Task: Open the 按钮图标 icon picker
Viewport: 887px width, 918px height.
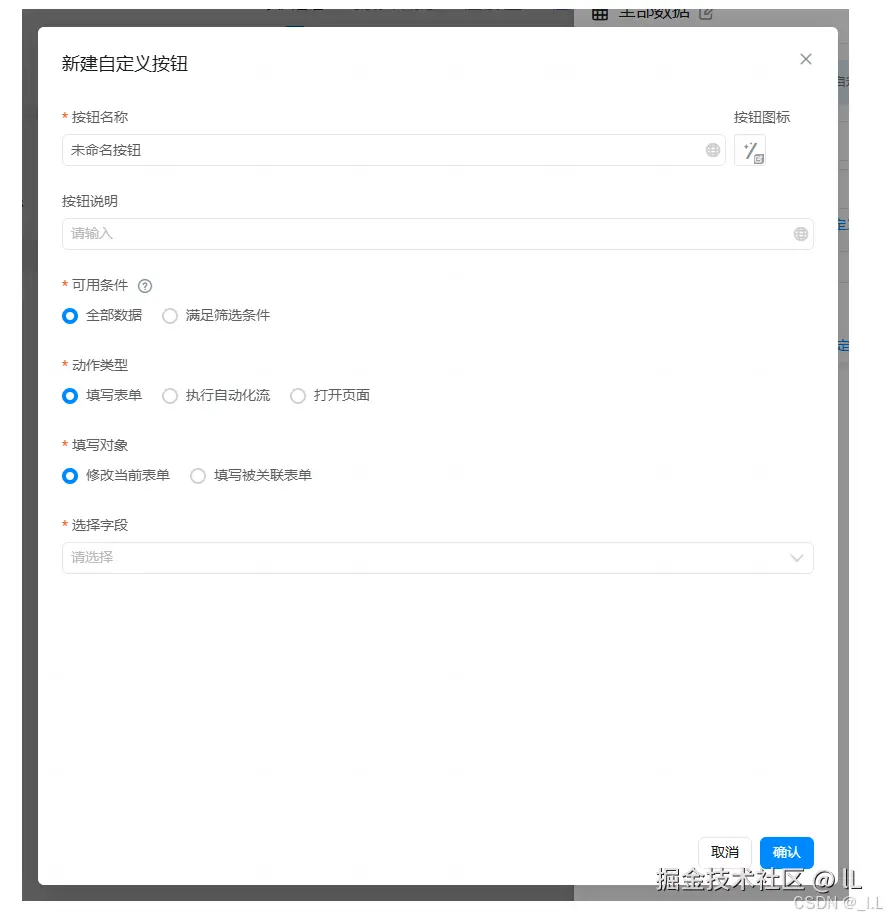Action: [x=749, y=150]
